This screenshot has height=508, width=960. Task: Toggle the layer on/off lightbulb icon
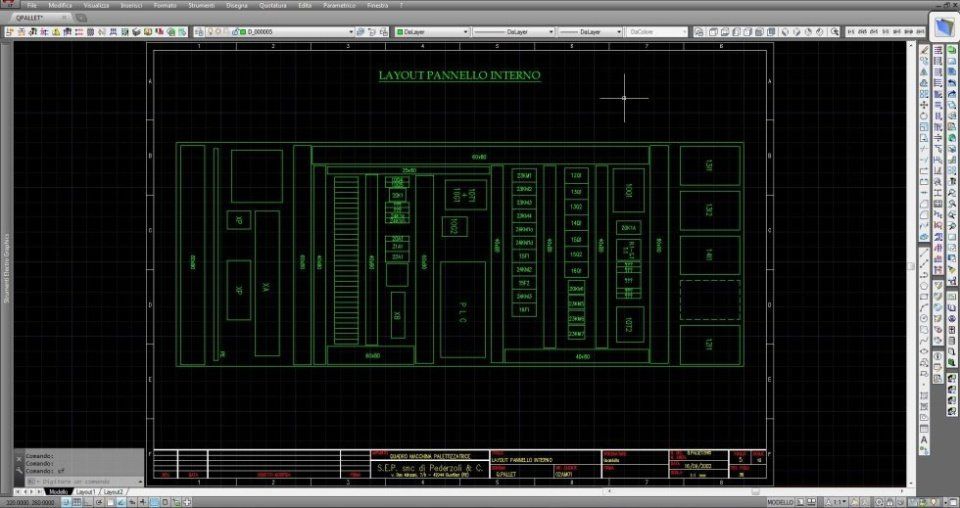tap(211, 32)
